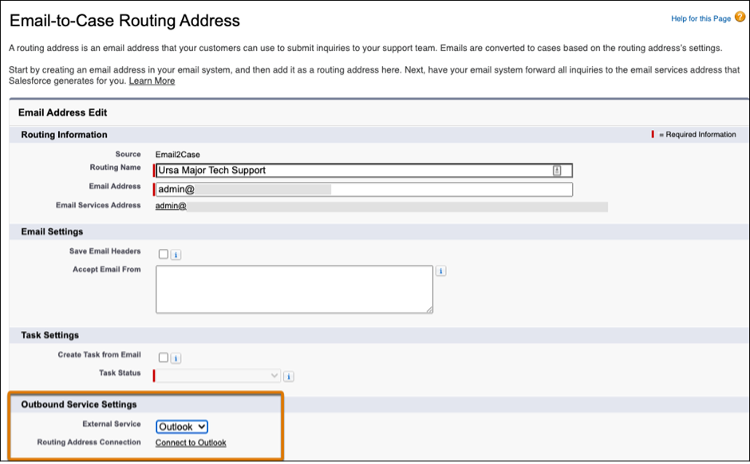Open info icon next to Accept Email From
Viewport: 750px width, 464px height.
[x=441, y=271]
